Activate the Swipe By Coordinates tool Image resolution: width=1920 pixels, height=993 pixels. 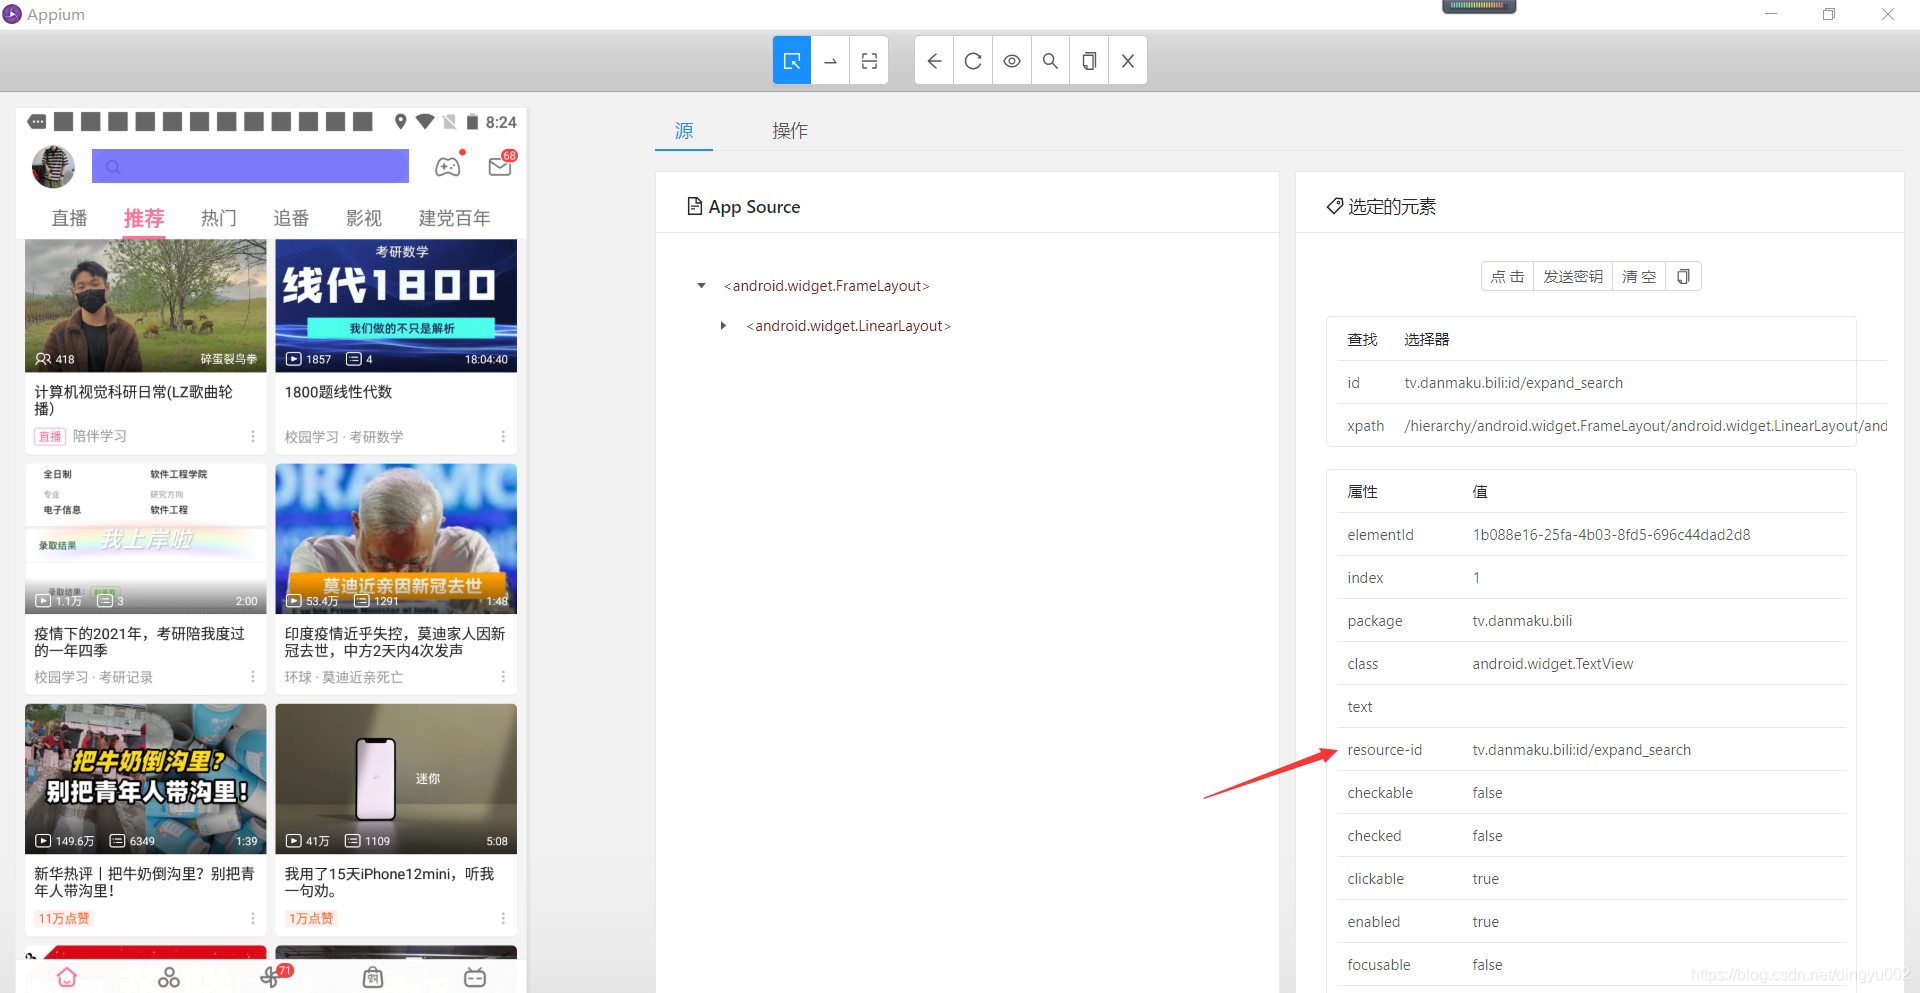pos(830,61)
